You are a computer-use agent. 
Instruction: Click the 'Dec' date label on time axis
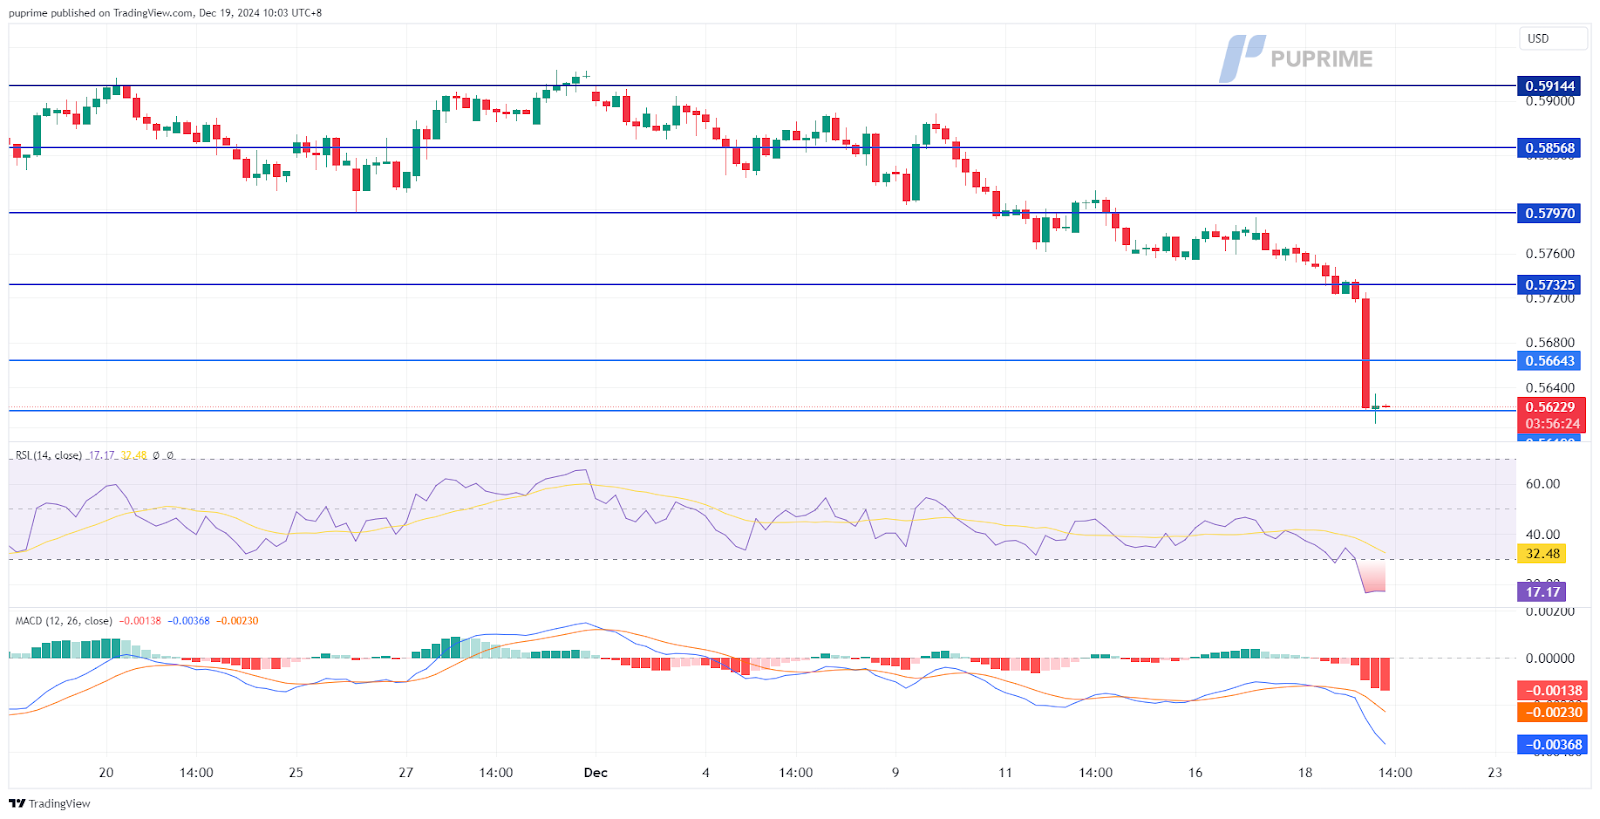click(x=596, y=772)
